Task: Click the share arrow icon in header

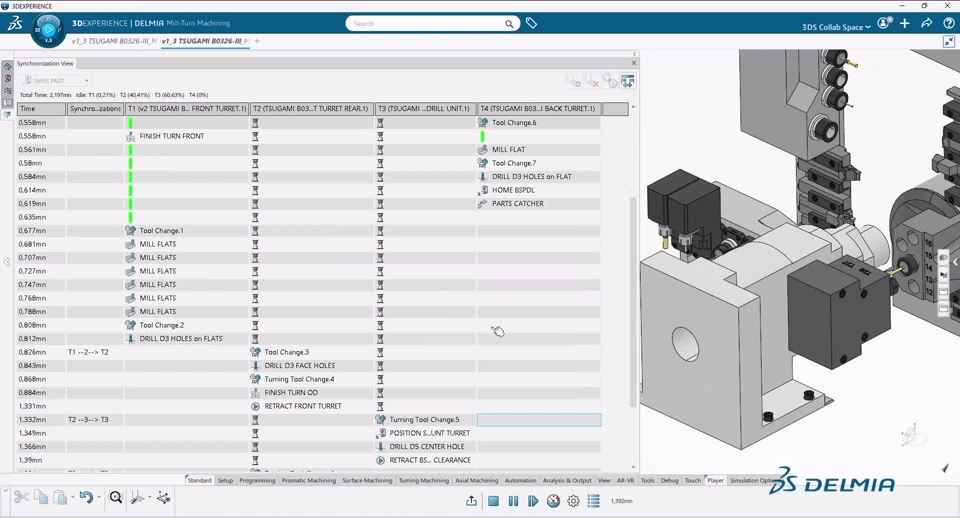Action: pyautogui.click(x=927, y=23)
